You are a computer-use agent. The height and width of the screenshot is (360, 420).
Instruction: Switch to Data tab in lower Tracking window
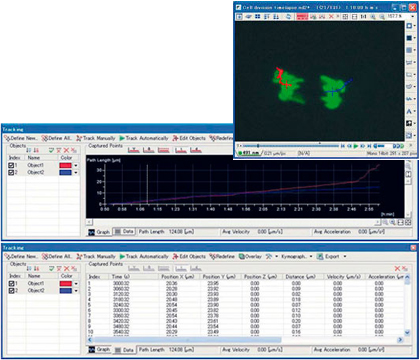[x=124, y=350]
